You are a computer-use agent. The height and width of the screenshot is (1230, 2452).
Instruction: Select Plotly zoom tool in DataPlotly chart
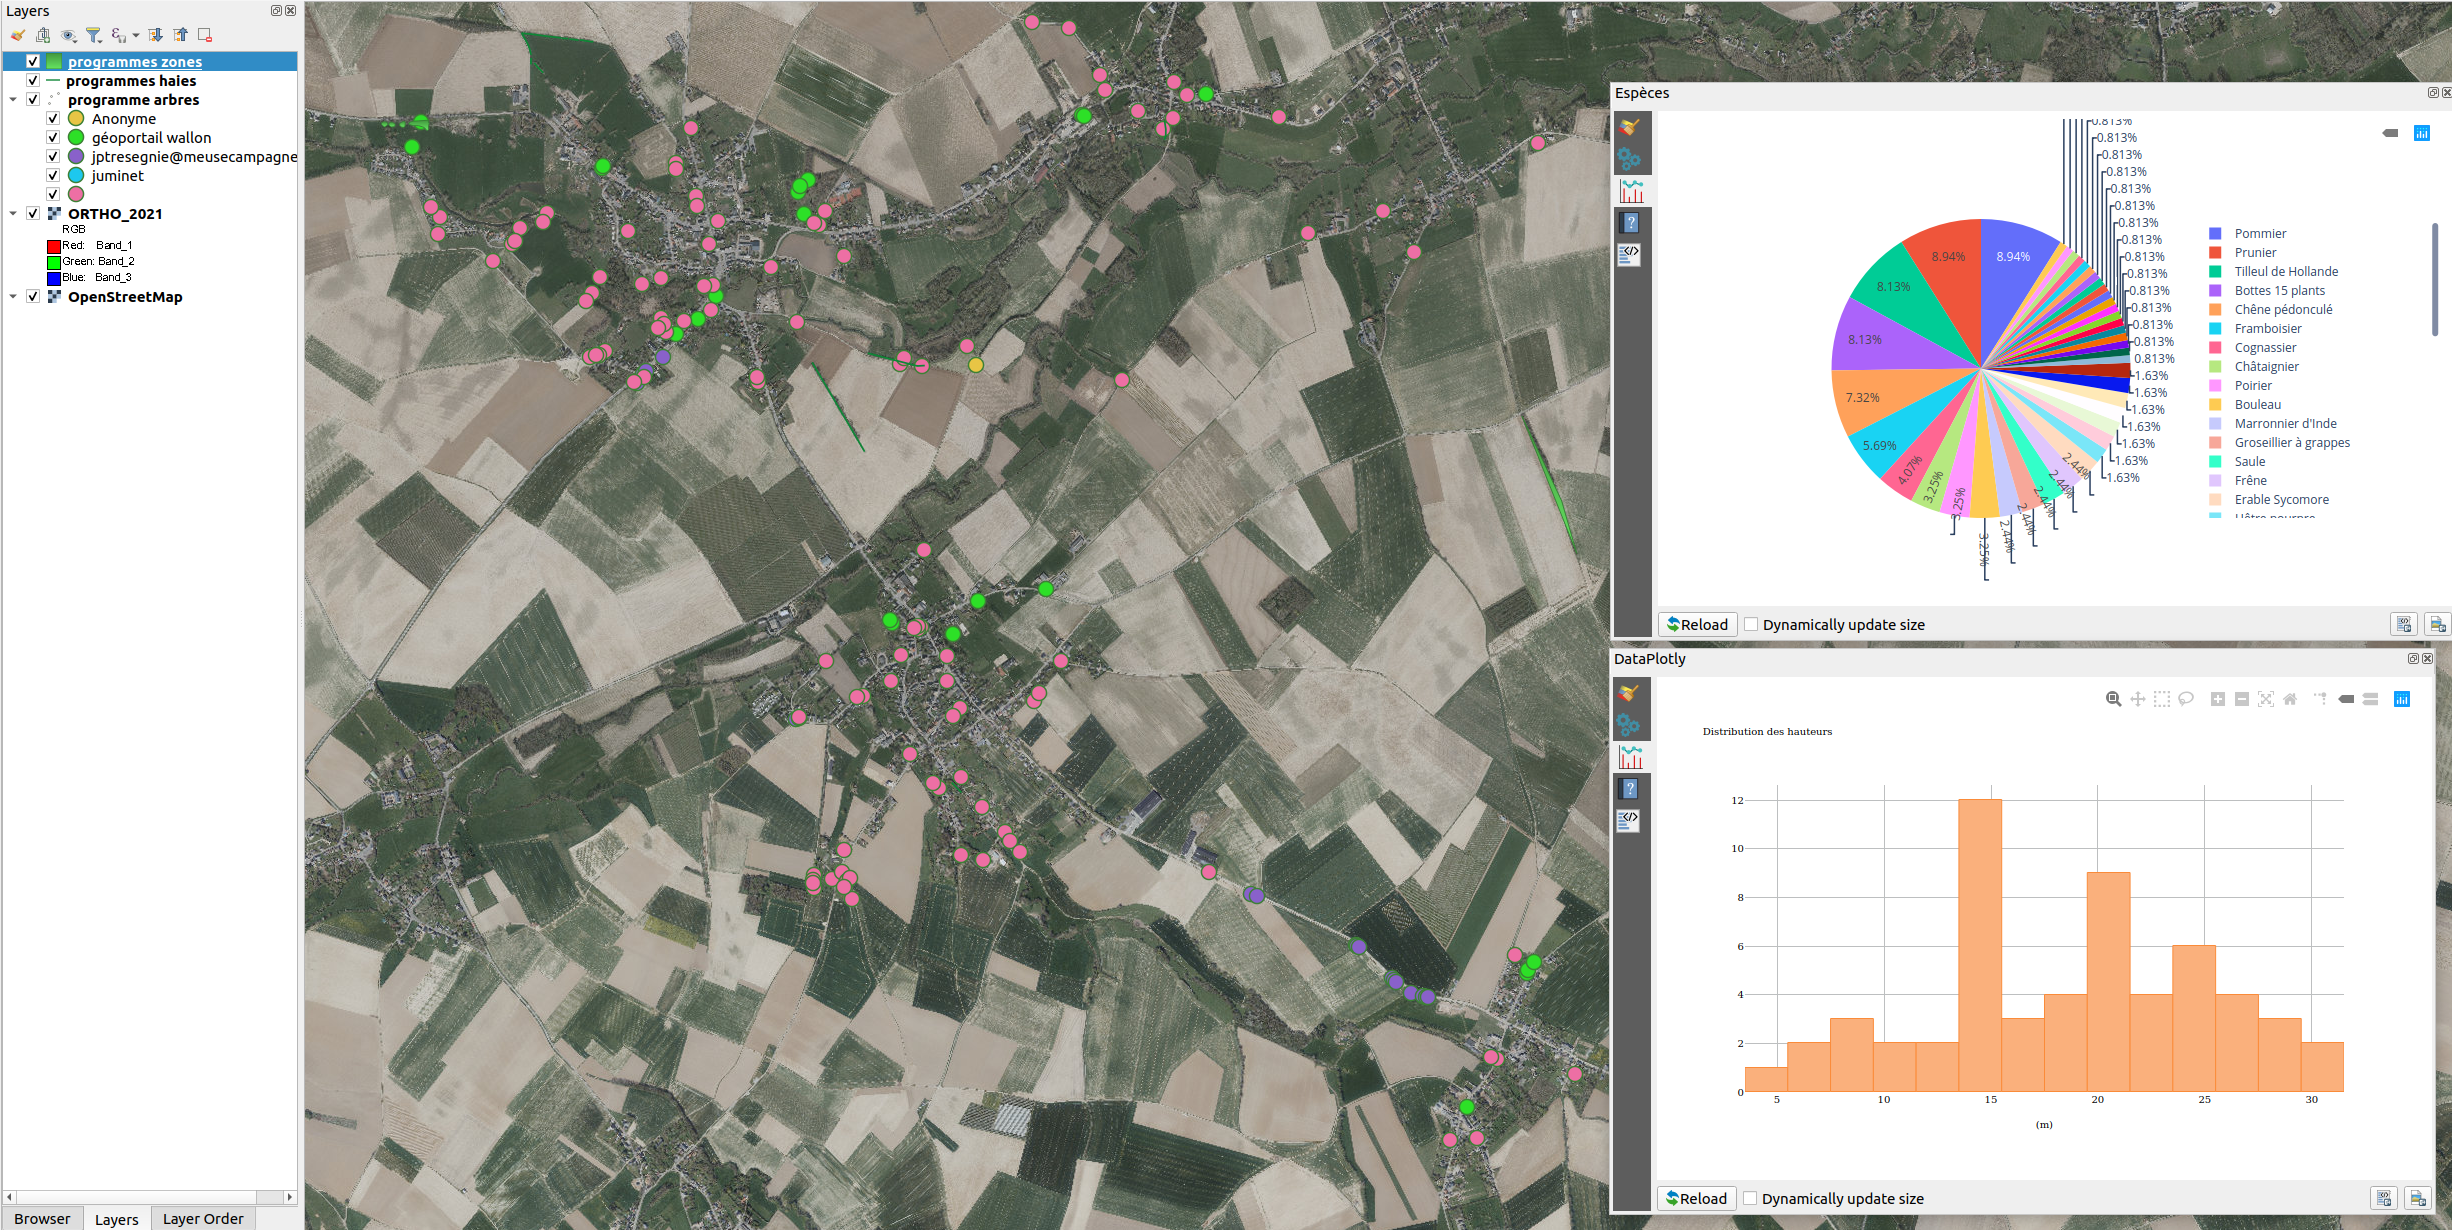coord(2113,699)
